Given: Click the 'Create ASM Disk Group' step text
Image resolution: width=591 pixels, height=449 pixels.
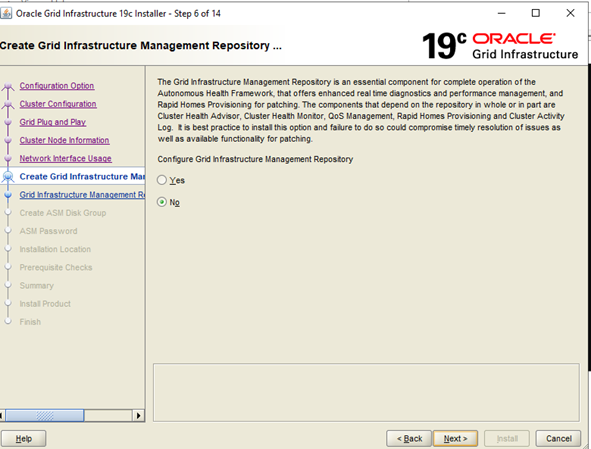Looking at the screenshot, I should 63,213.
